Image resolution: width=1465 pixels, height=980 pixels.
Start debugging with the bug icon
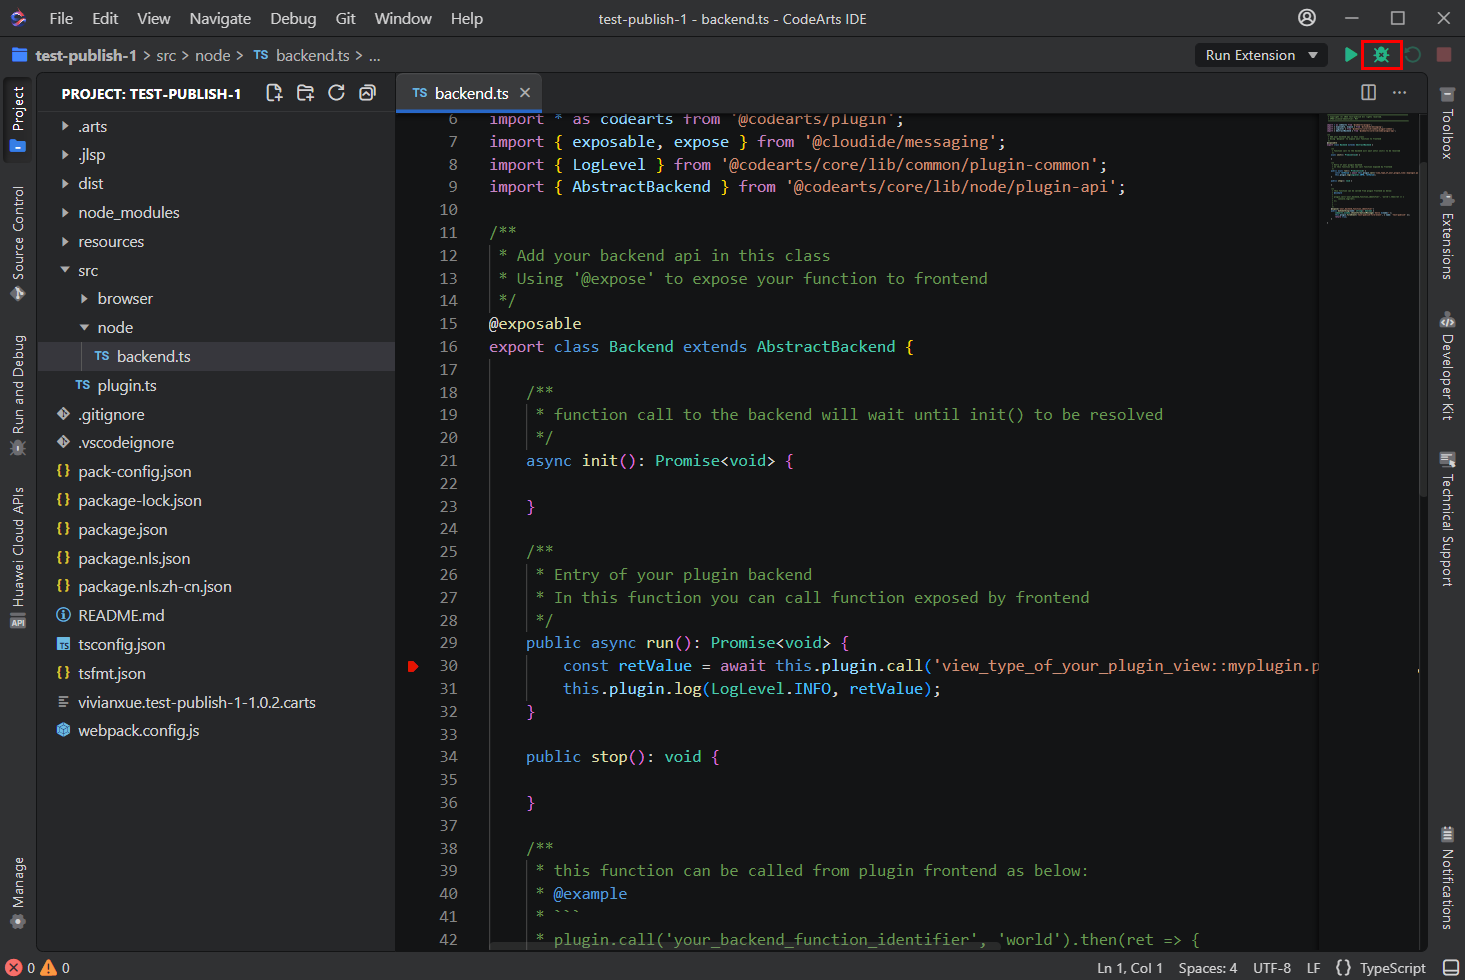click(x=1381, y=55)
